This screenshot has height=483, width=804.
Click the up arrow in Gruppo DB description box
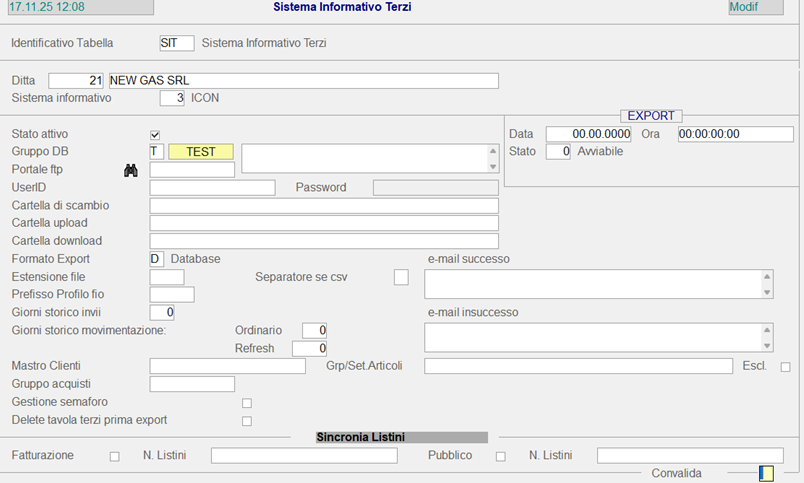coord(492,151)
